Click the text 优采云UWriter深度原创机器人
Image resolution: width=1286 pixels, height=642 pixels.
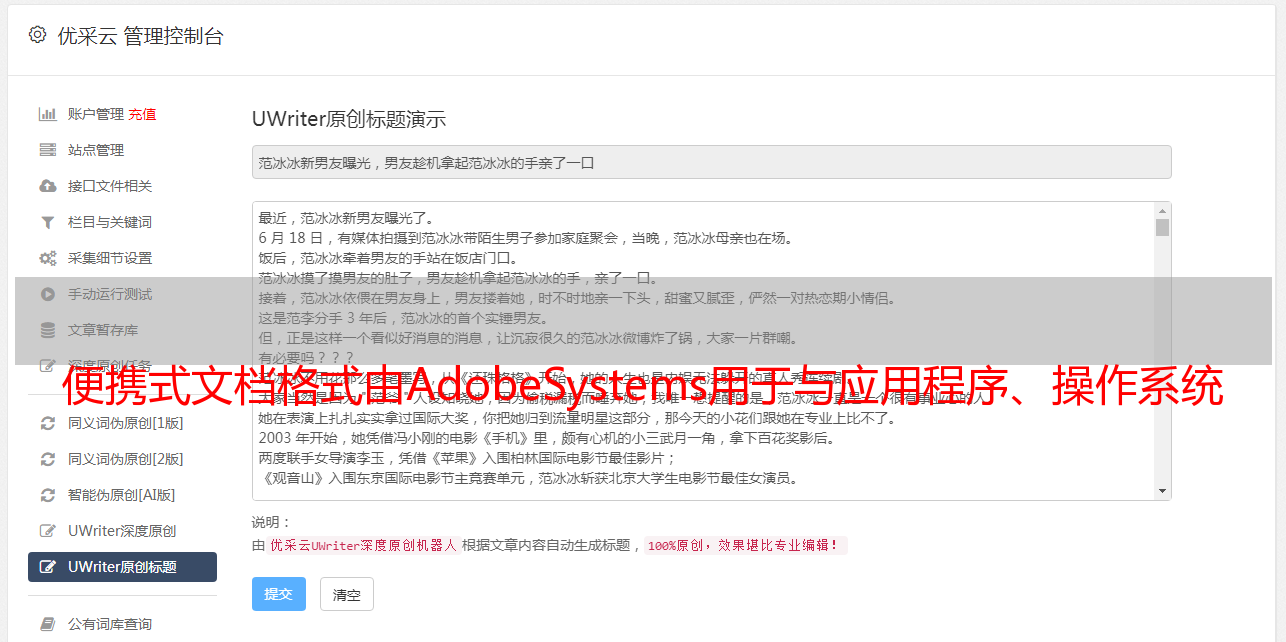coord(363,546)
